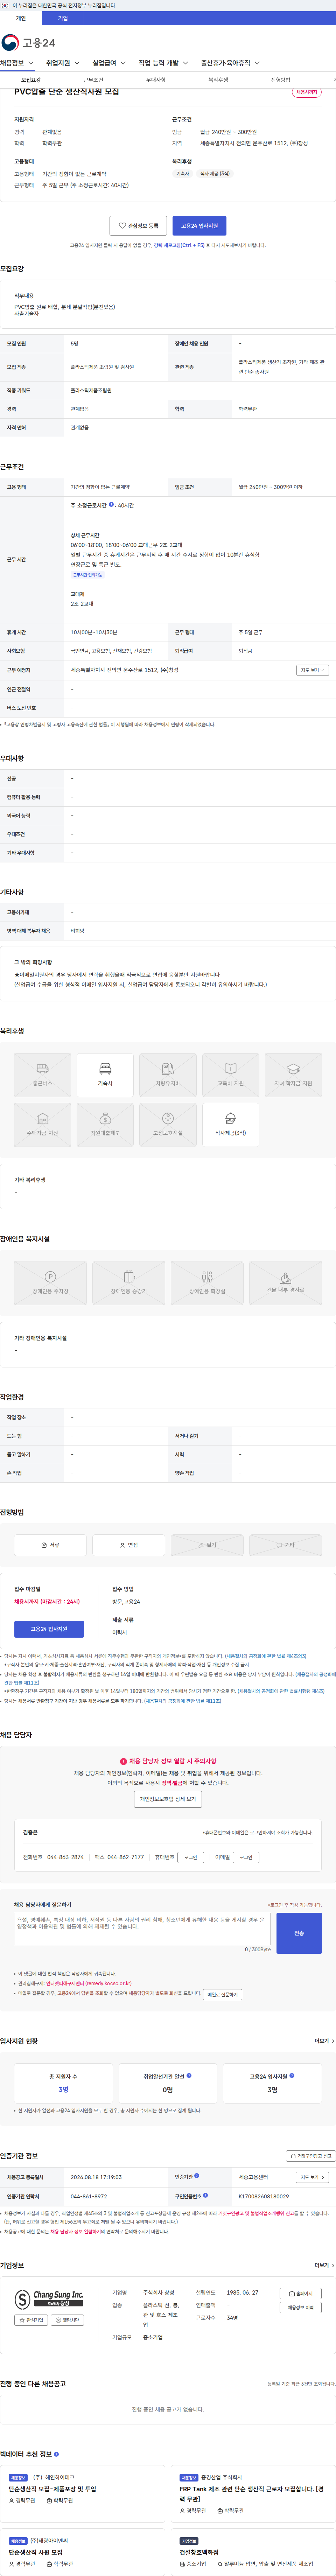Click the 직원대출제도 benefit icon
Screen dimensions: 336x2576
(105, 1125)
